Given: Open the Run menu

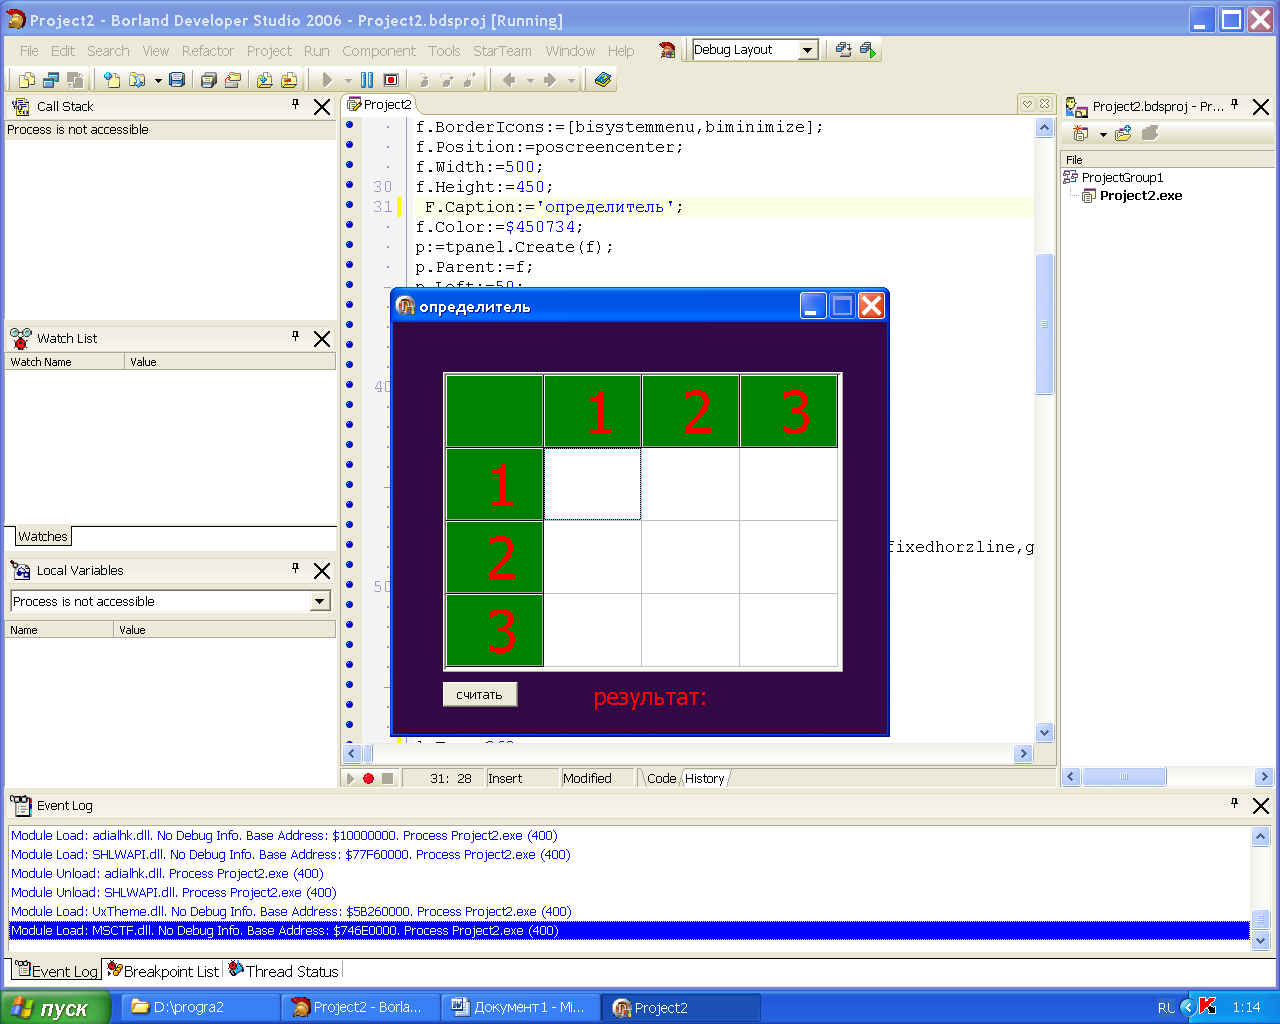Looking at the screenshot, I should coord(316,51).
